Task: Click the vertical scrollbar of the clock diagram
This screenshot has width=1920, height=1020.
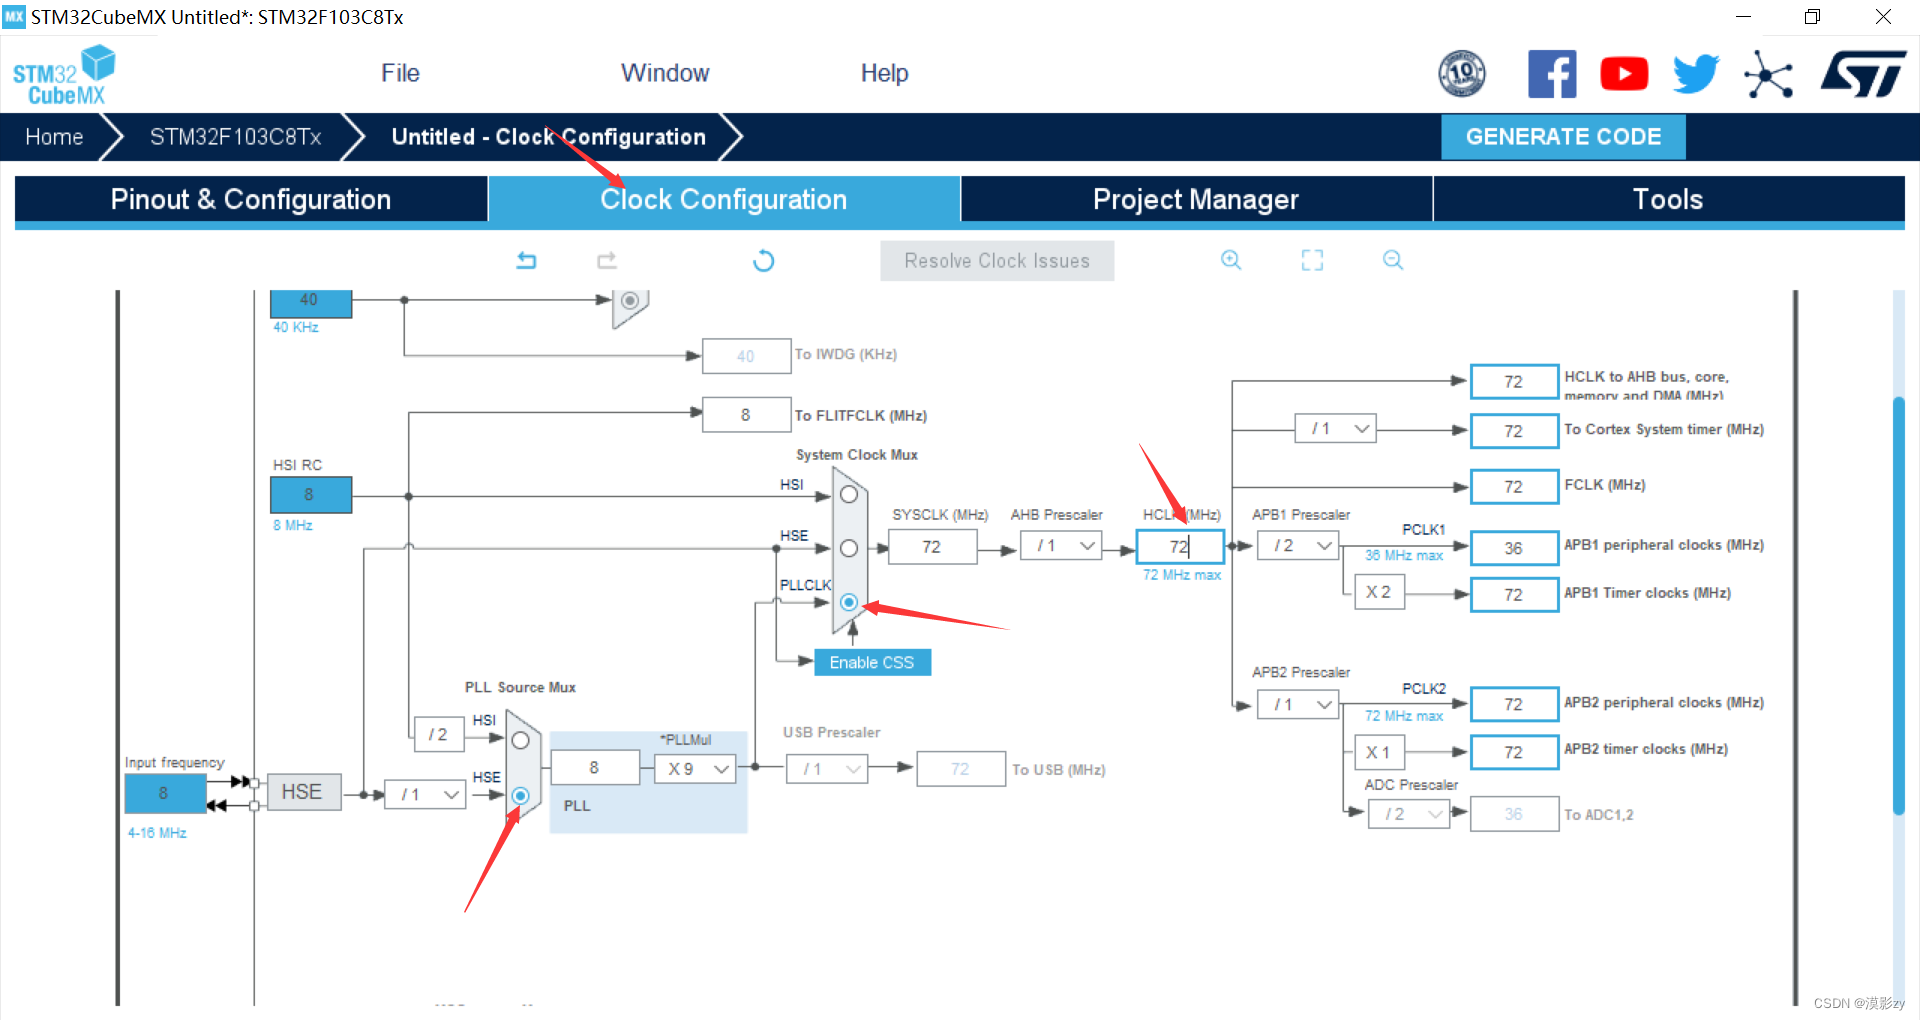Action: 1898,605
